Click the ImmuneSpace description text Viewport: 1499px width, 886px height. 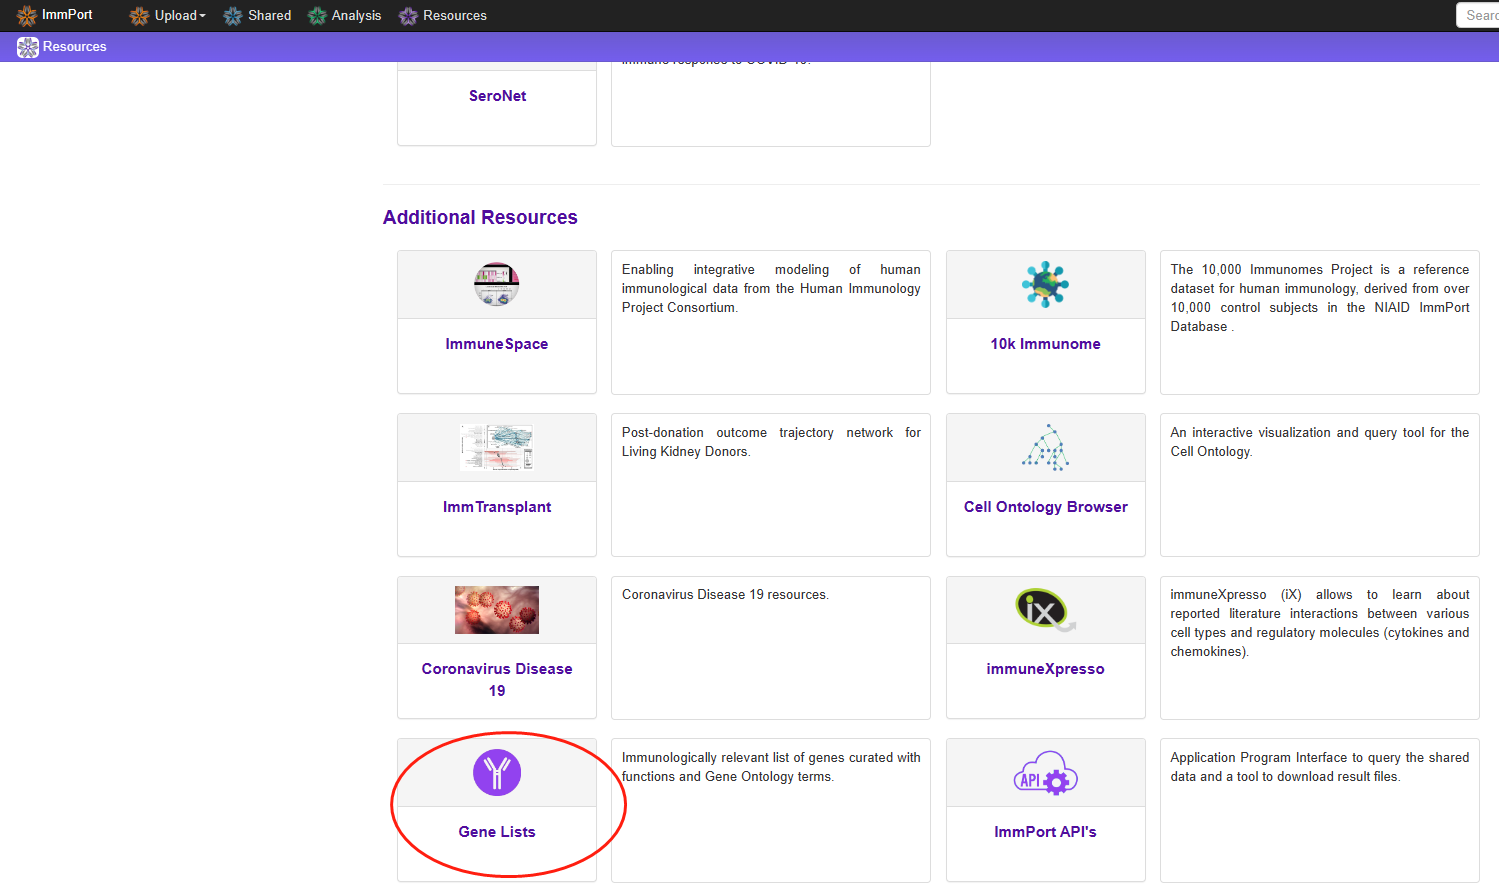[771, 288]
